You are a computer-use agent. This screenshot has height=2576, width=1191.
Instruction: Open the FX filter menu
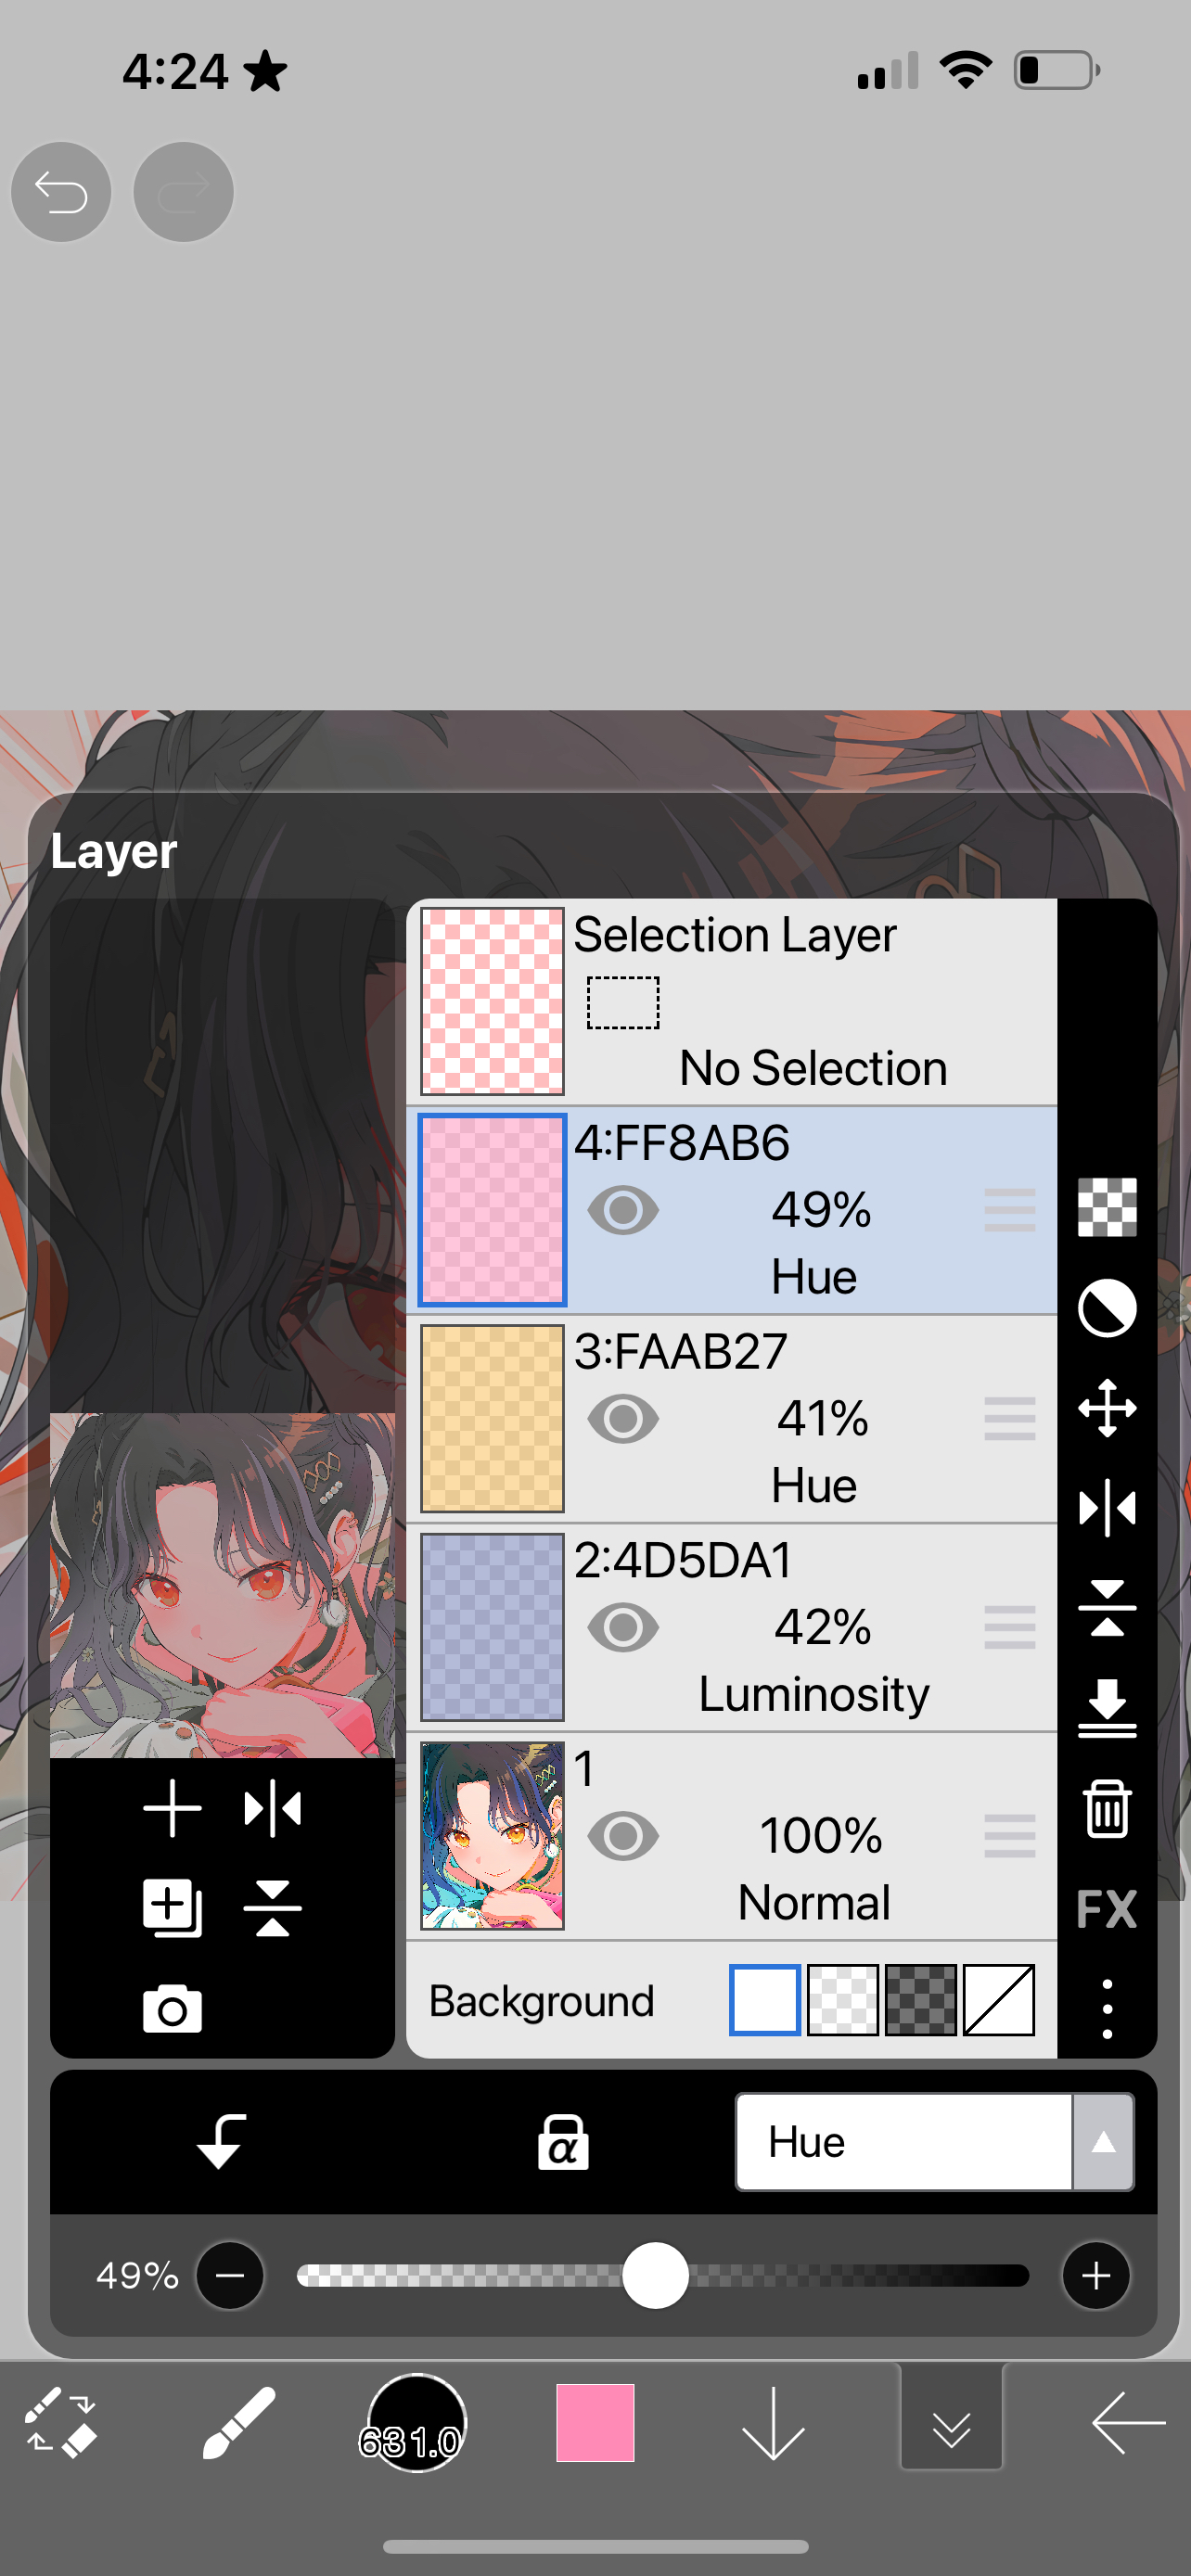pos(1106,1908)
